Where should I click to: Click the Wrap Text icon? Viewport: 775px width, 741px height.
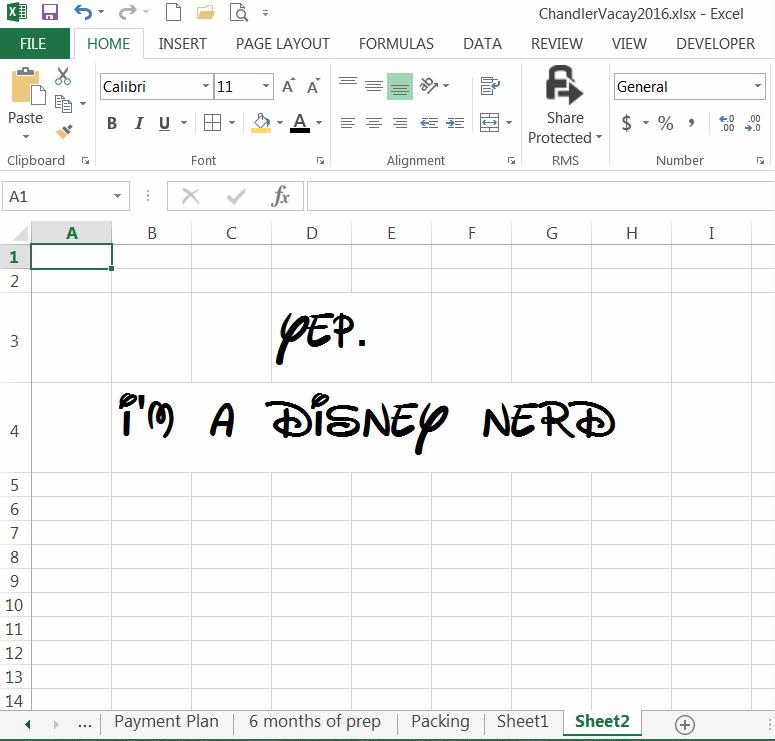point(490,86)
